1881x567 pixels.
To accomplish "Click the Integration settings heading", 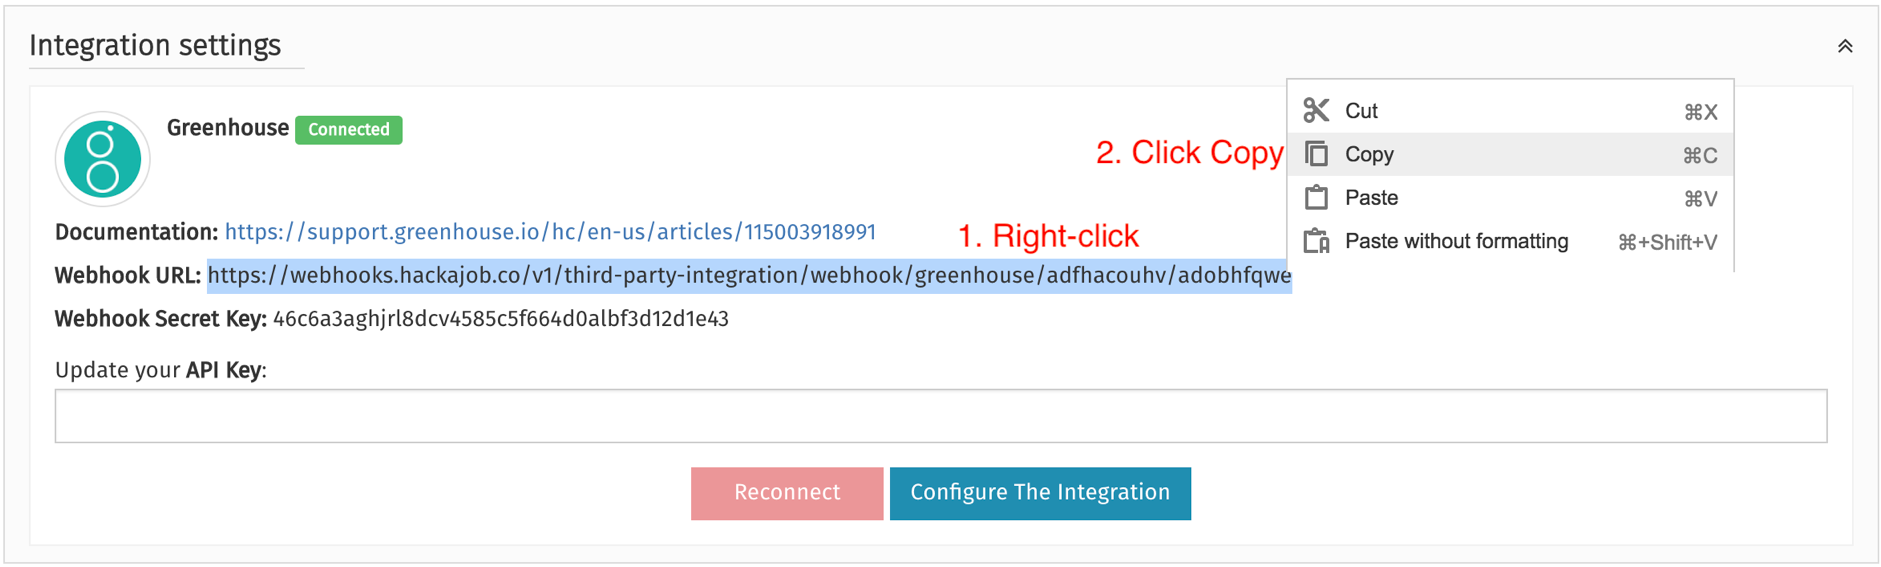I will coord(155,46).
